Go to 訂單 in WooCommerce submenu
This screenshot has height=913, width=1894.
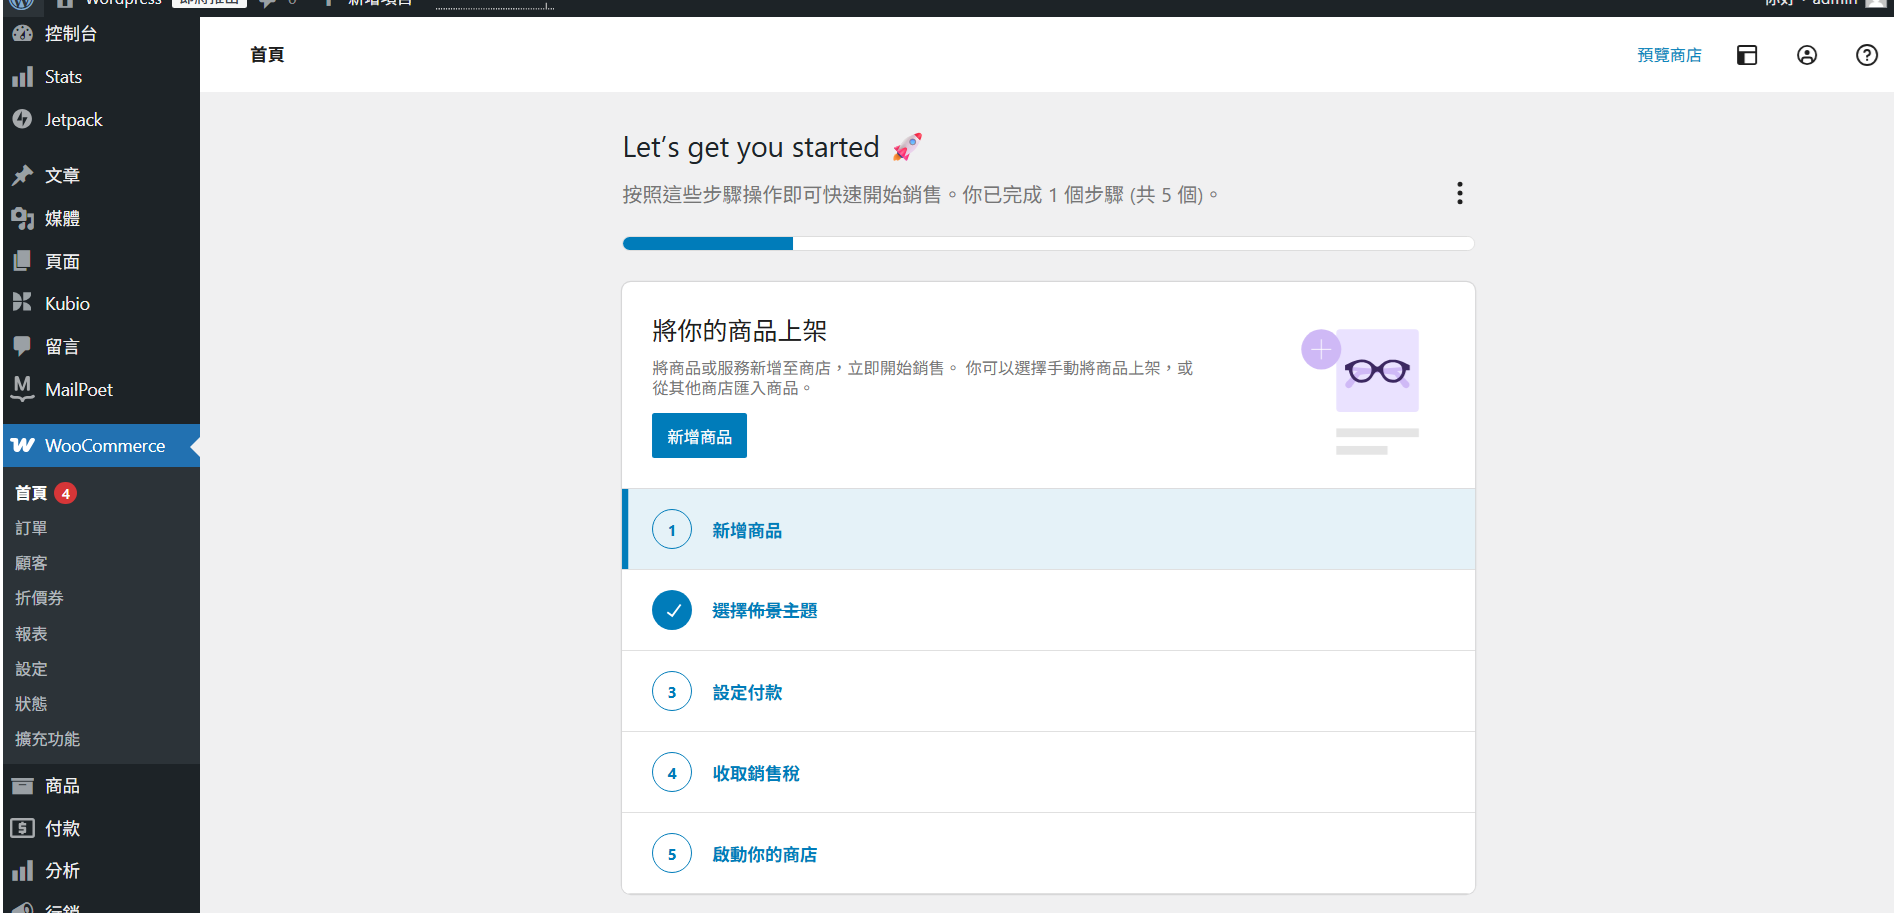[31, 528]
